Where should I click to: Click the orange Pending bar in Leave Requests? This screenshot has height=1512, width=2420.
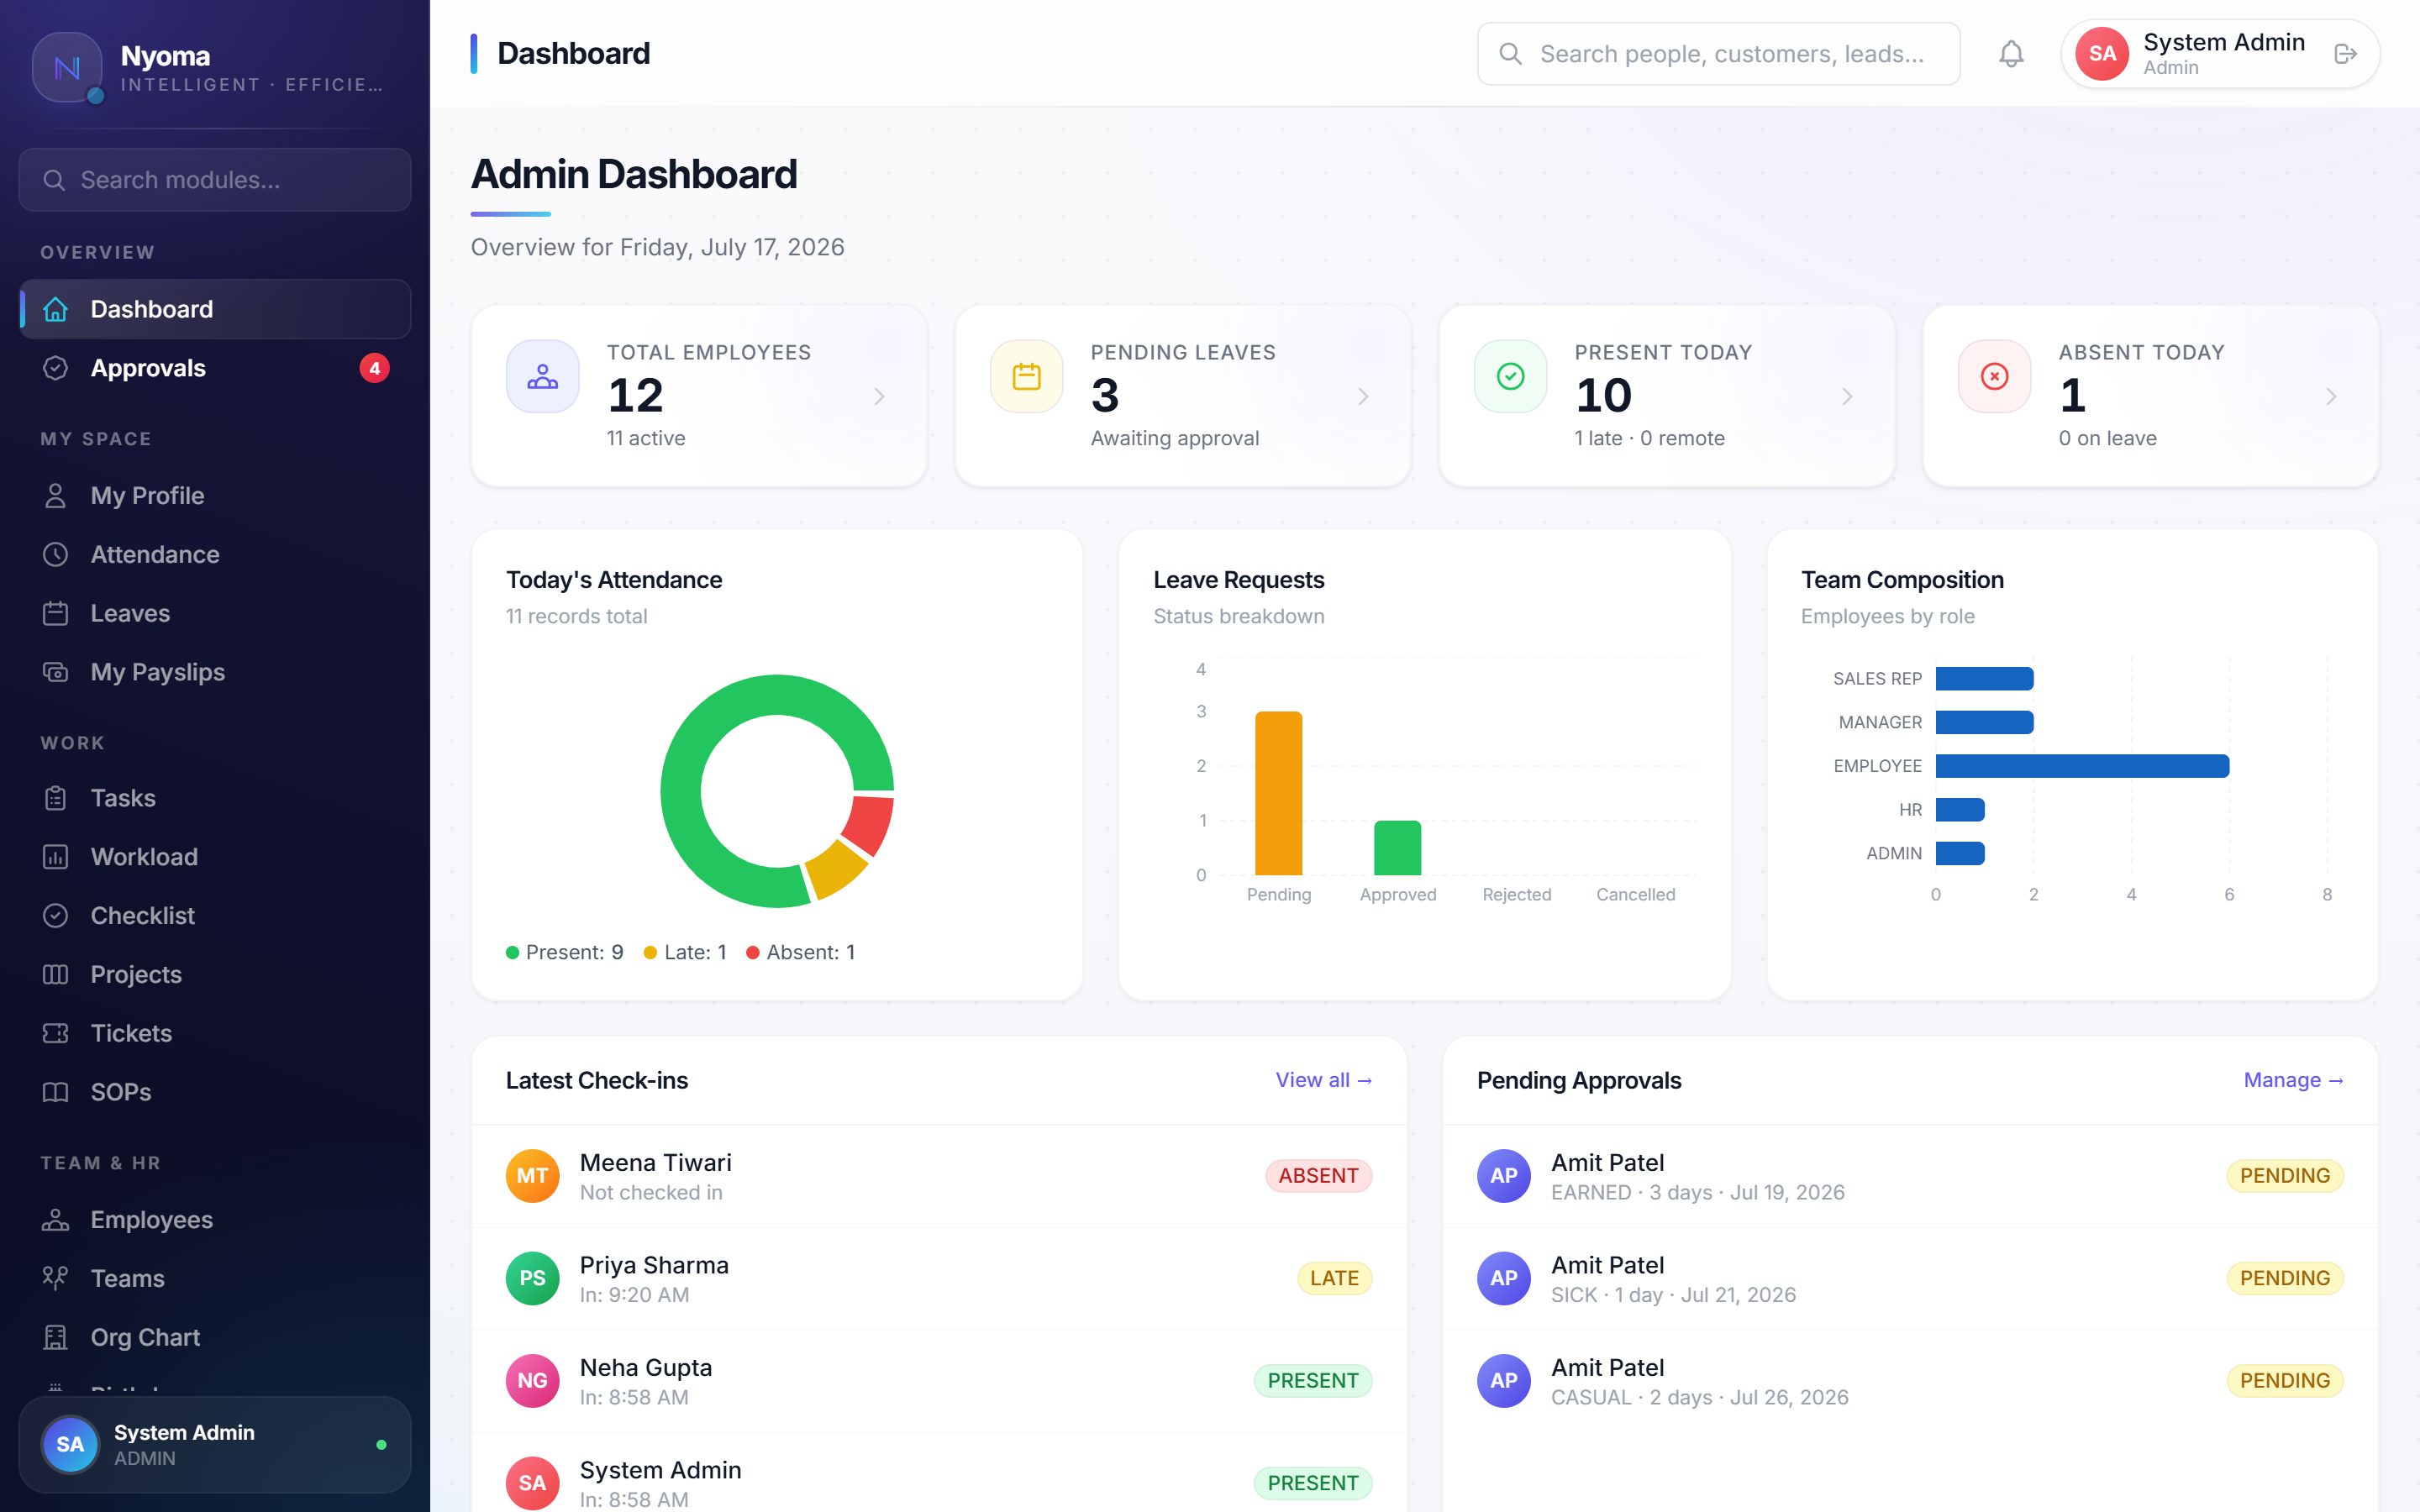tap(1278, 793)
